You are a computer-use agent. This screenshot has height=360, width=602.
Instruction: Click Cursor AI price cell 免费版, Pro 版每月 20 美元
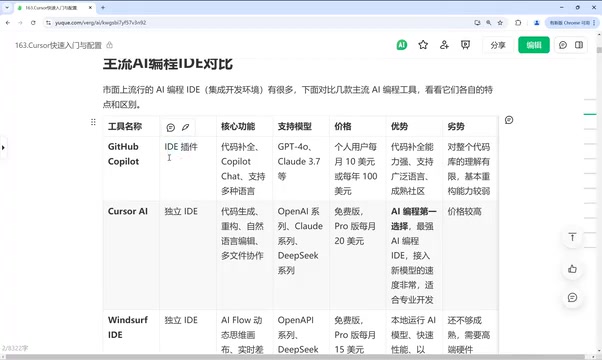coord(357,255)
